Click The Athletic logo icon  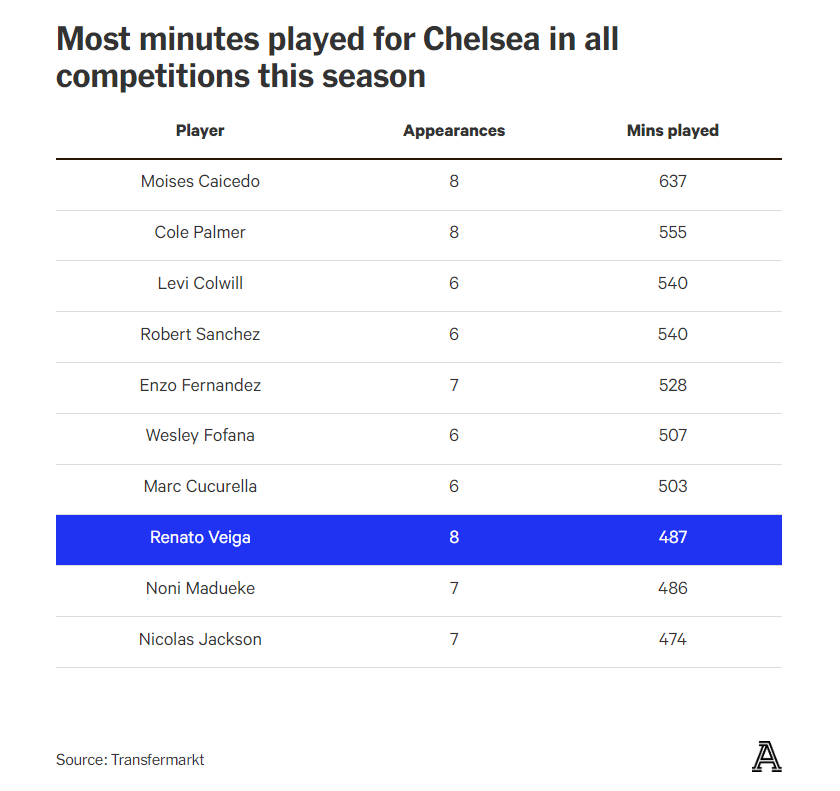[766, 756]
